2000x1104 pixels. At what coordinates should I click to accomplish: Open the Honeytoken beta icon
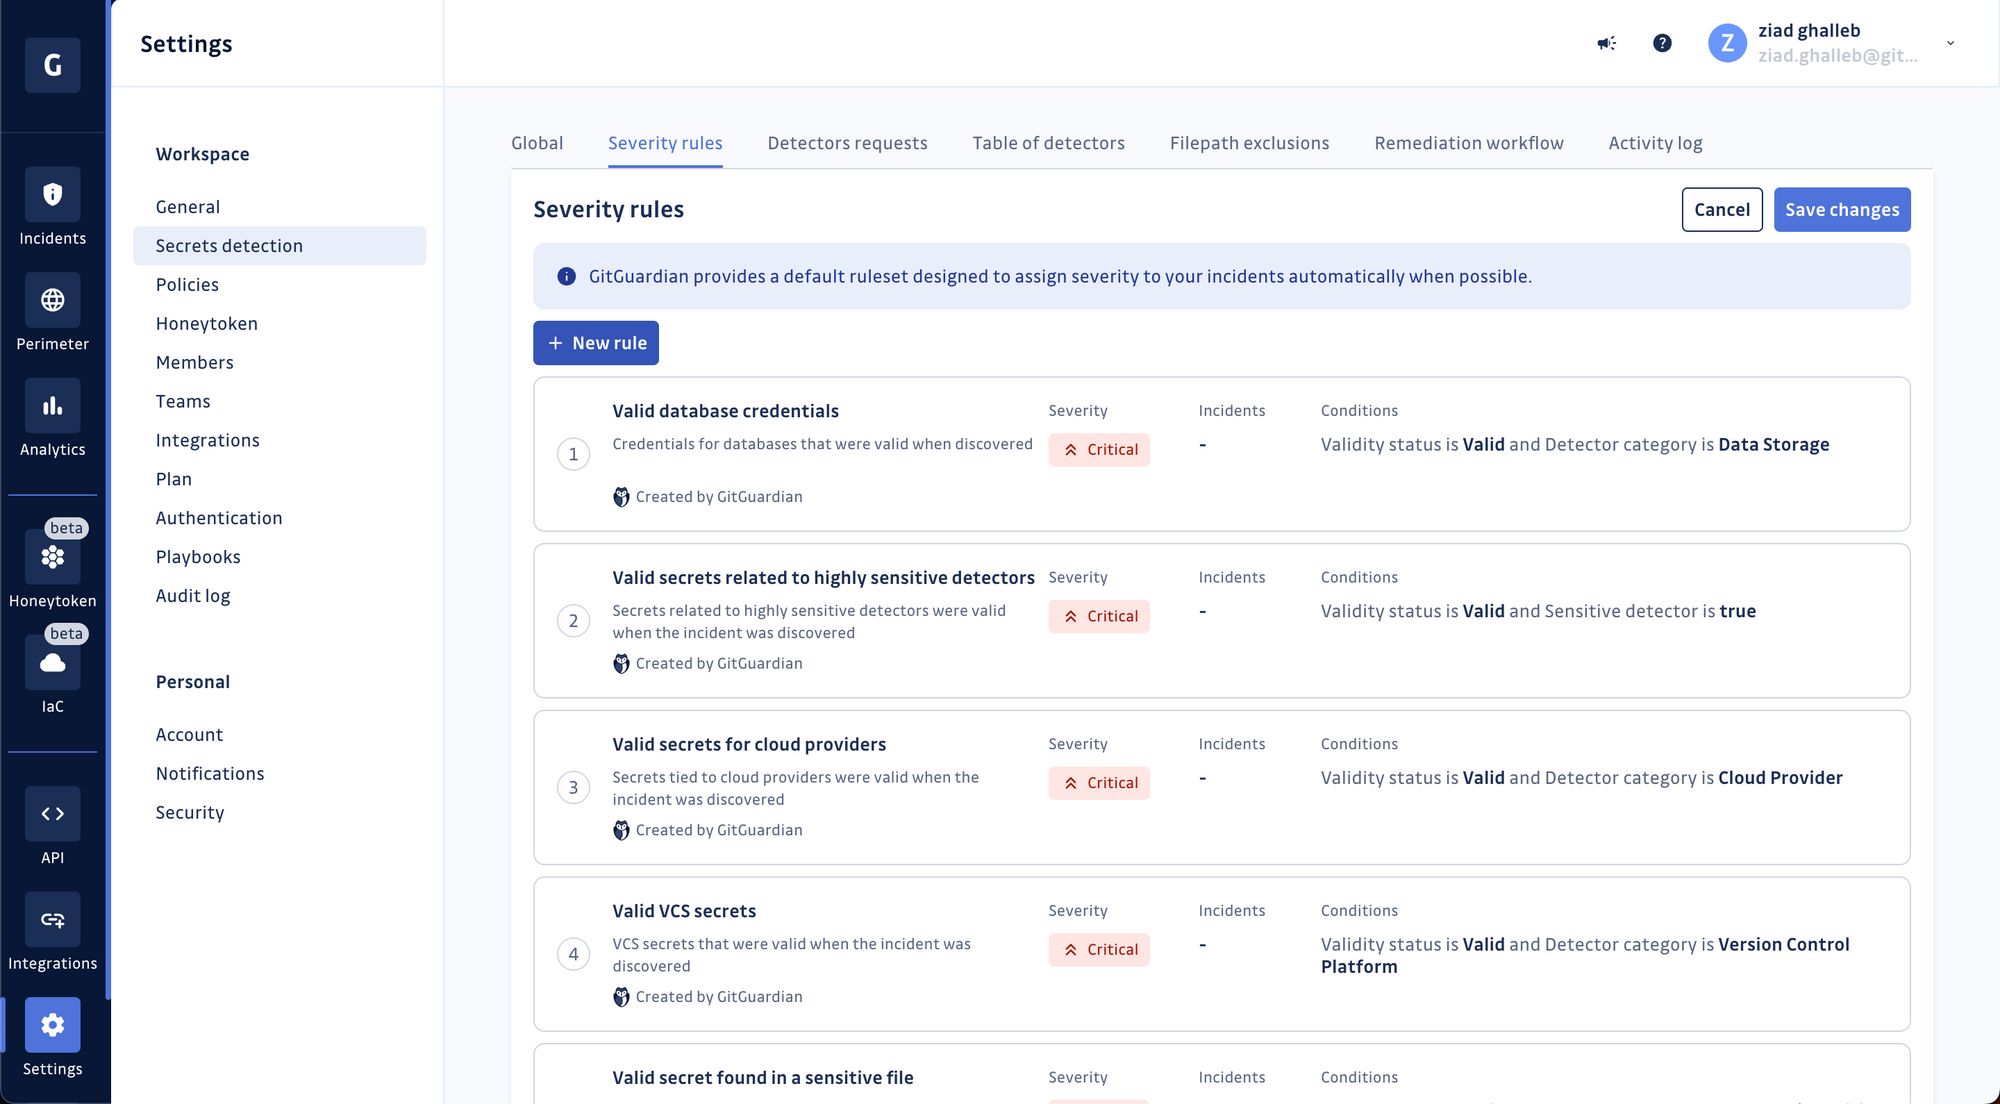point(52,557)
